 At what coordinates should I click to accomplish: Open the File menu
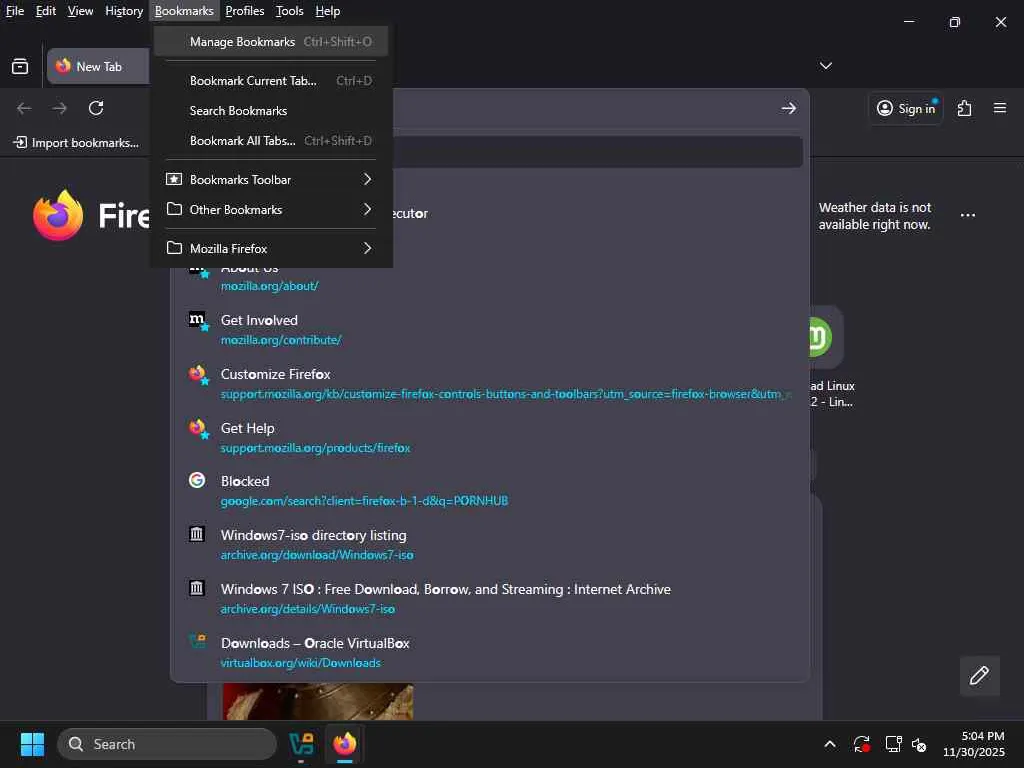[x=14, y=11]
